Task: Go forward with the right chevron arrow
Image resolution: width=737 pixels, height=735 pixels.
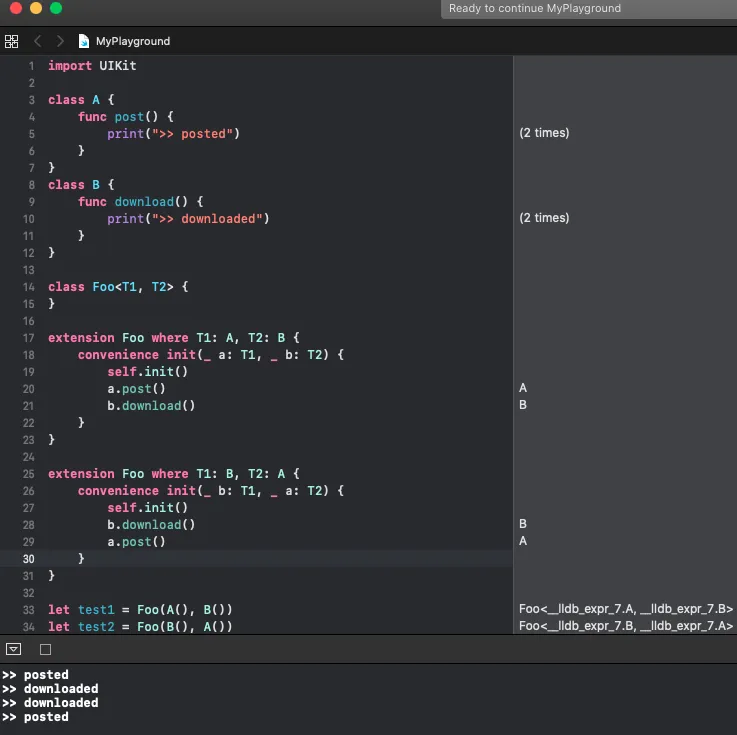Action: click(60, 41)
